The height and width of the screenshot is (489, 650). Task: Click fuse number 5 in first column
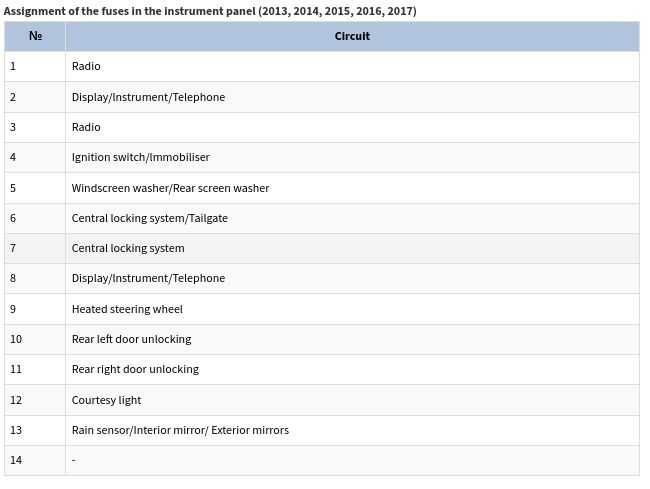pos(13,188)
